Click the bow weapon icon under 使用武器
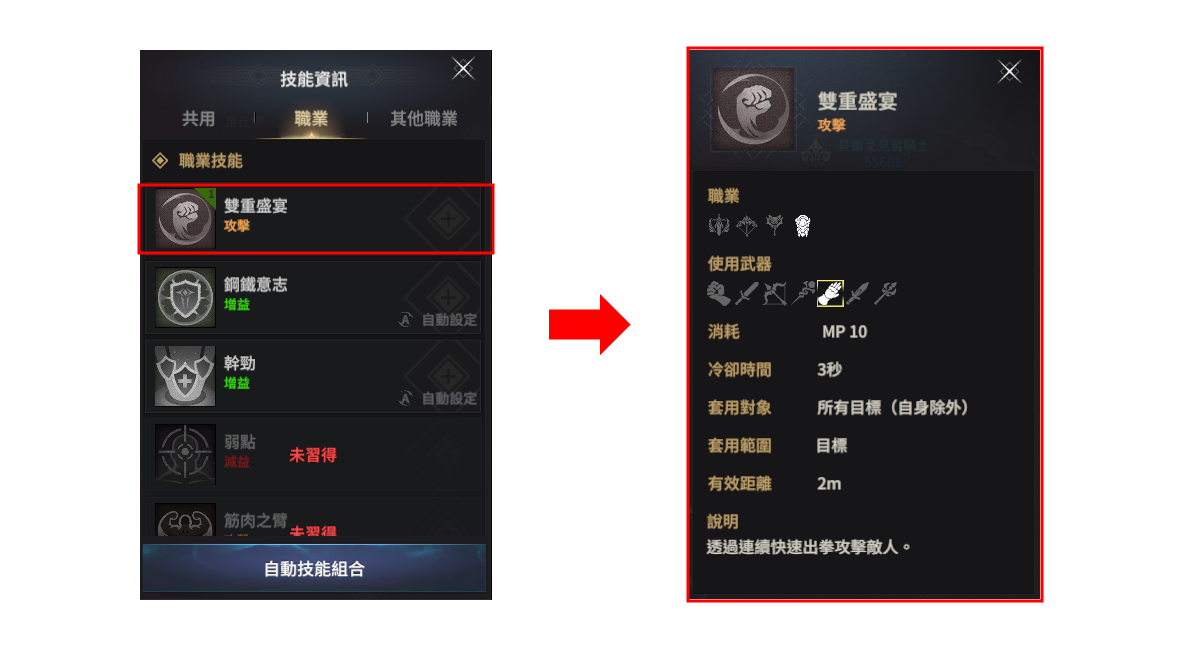The height and width of the screenshot is (650, 1180). click(774, 293)
